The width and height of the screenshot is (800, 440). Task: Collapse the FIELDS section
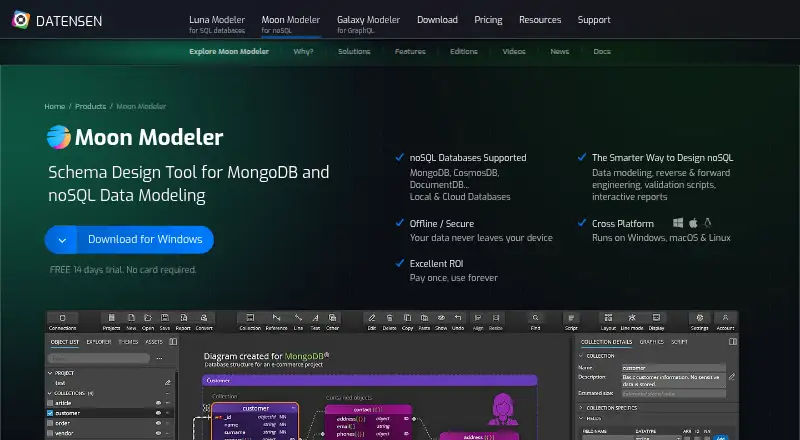pos(581,418)
